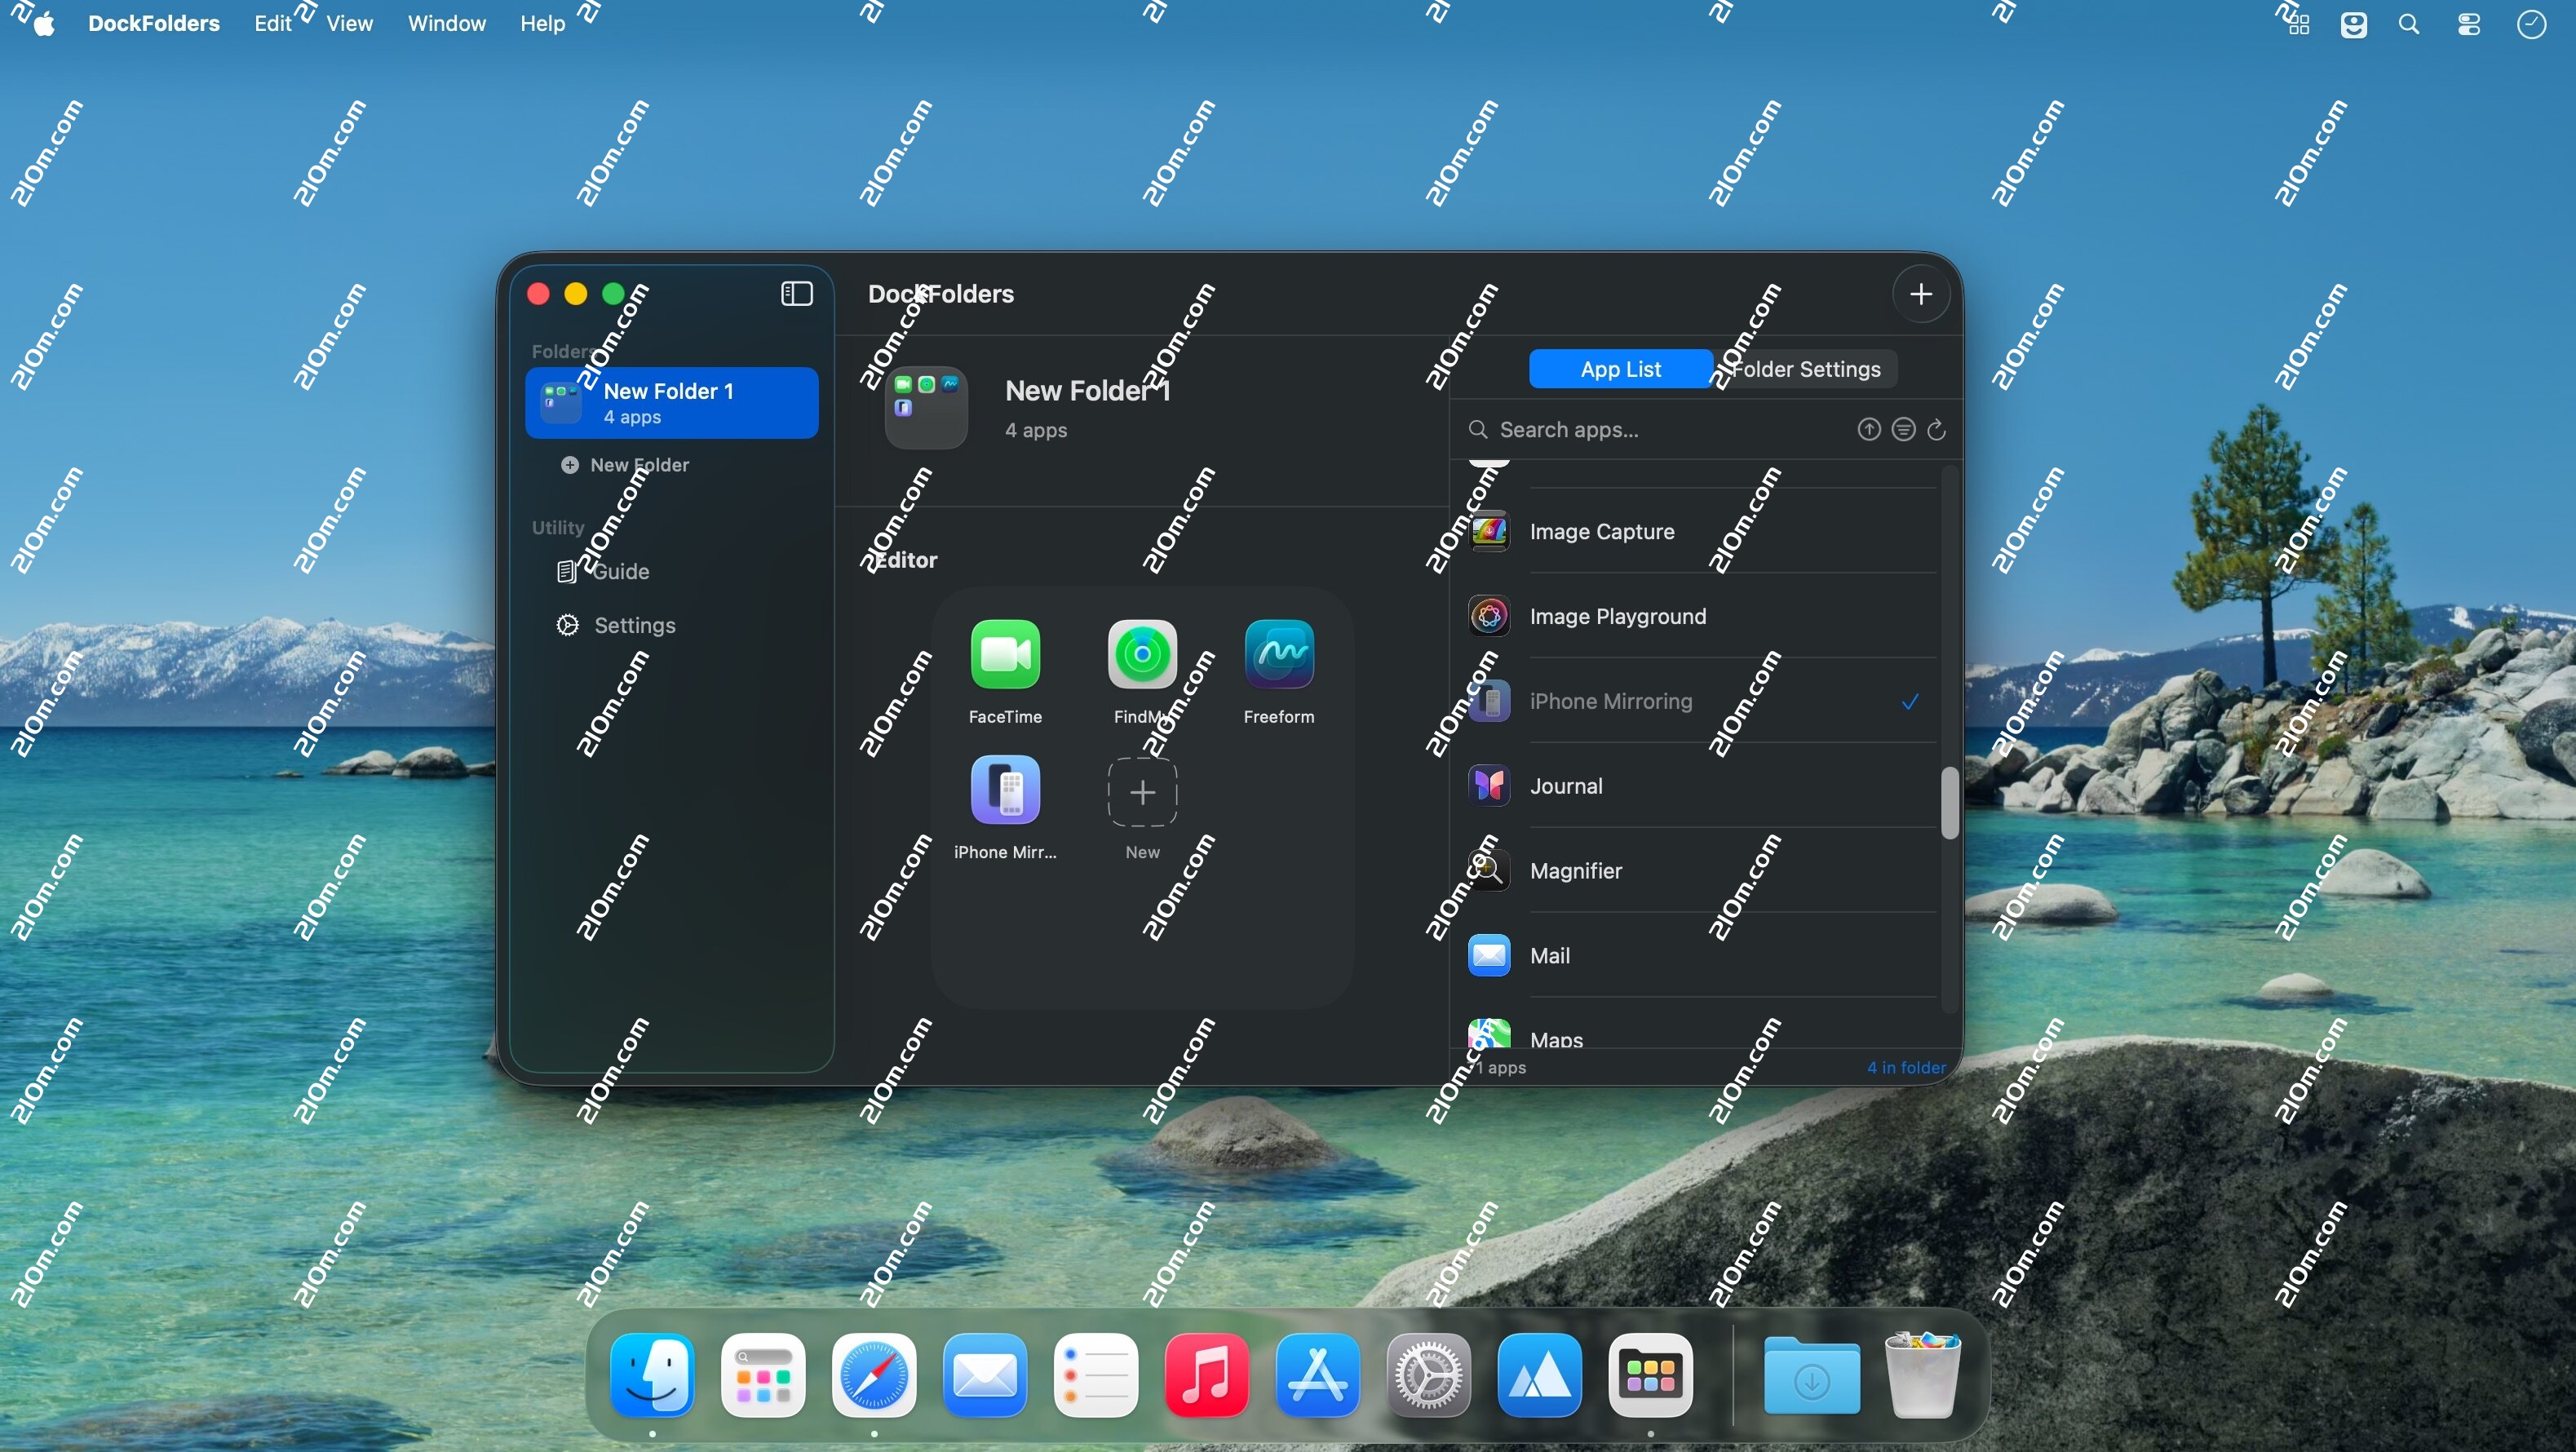Open App Store from the Dock
2576x1452 pixels.
(1318, 1375)
